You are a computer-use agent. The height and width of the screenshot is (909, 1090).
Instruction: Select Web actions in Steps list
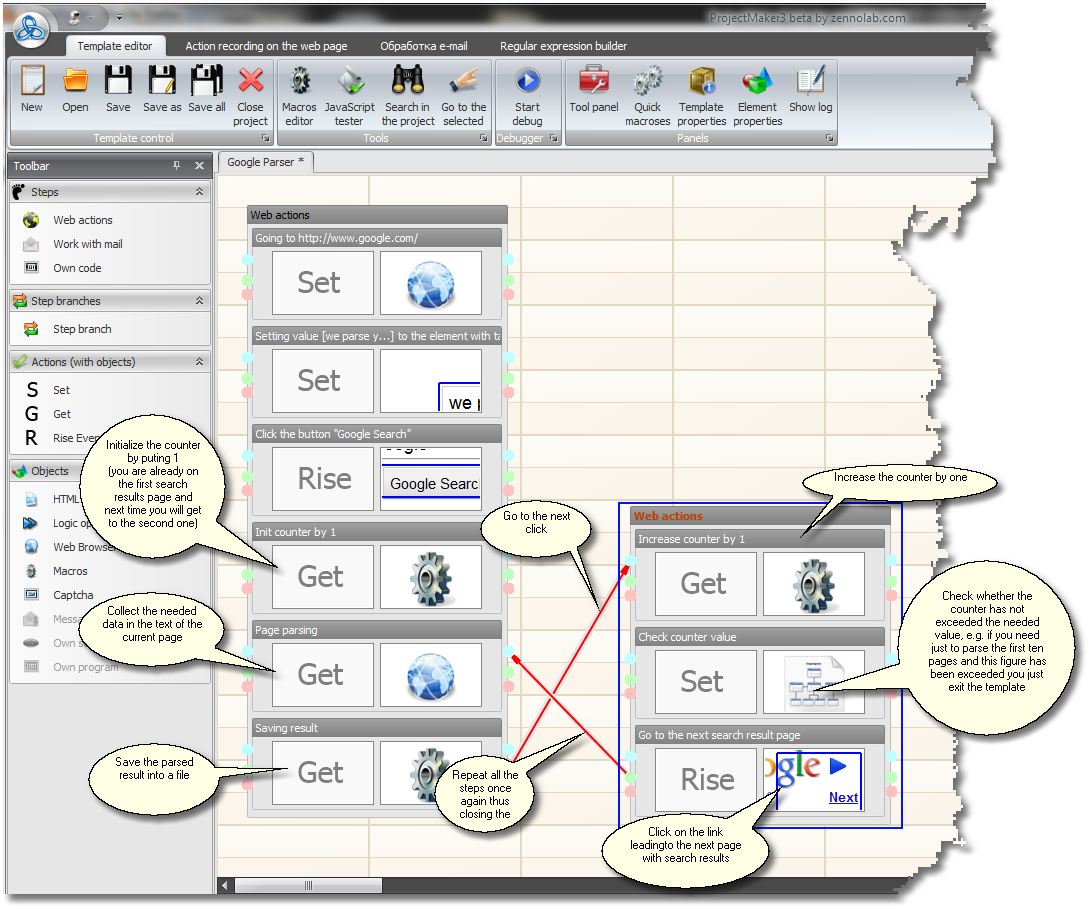coord(82,220)
